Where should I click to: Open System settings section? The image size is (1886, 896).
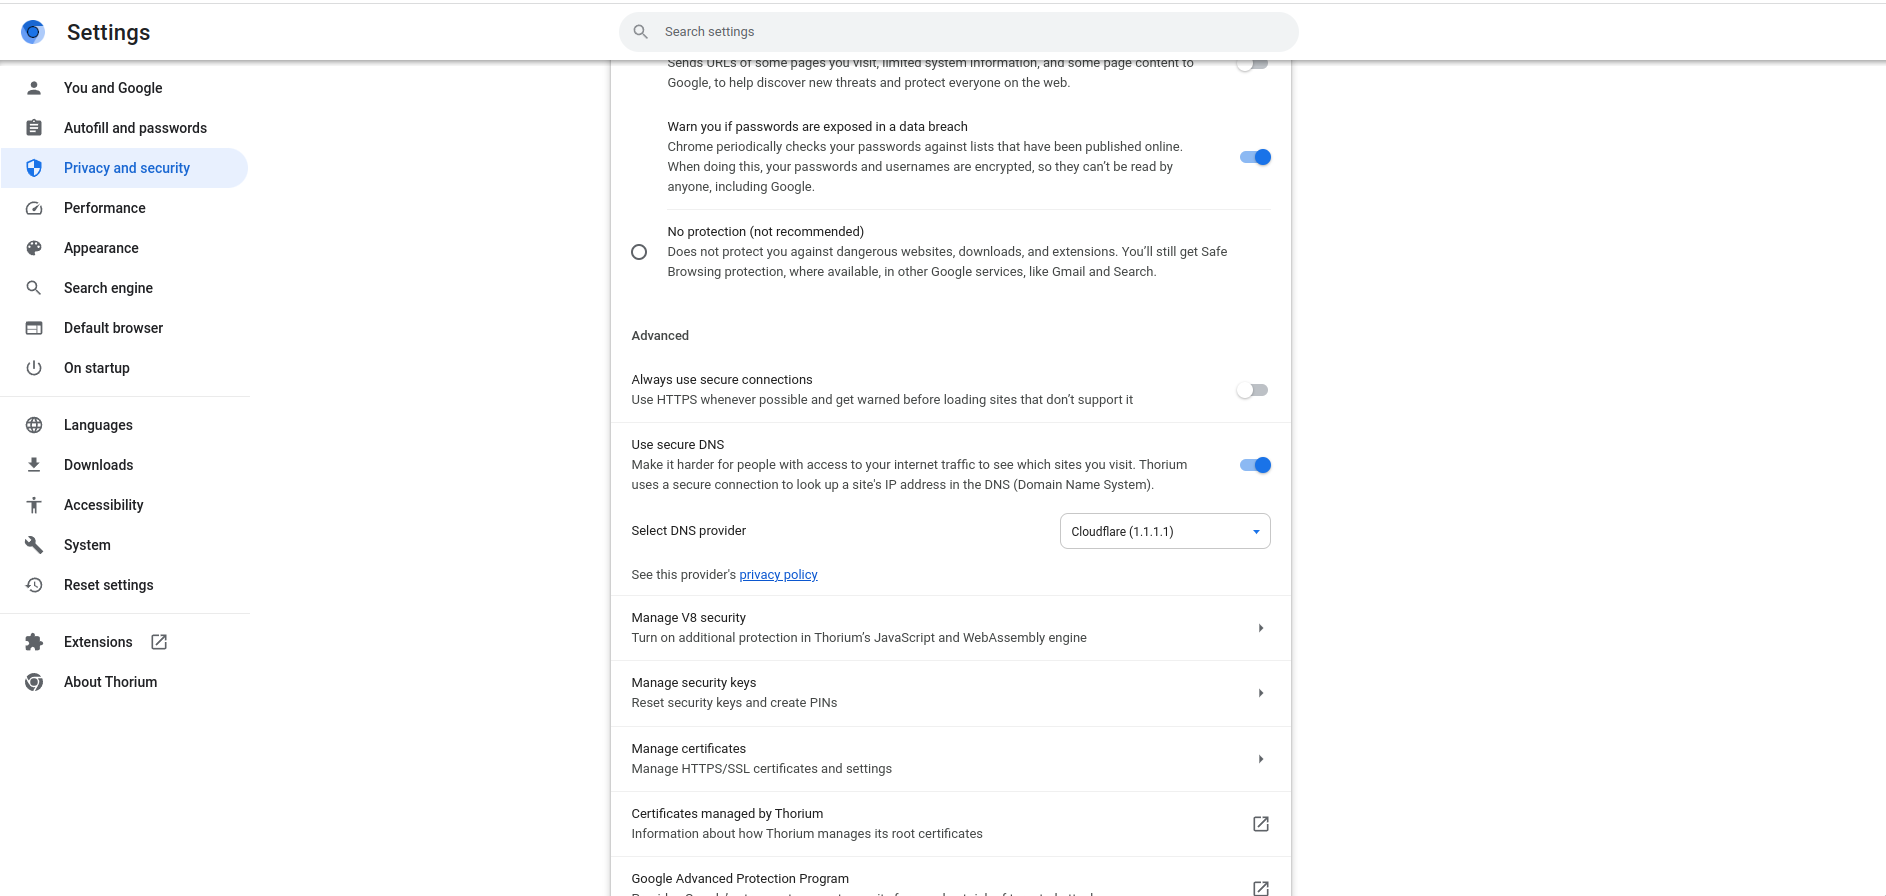[124, 545]
